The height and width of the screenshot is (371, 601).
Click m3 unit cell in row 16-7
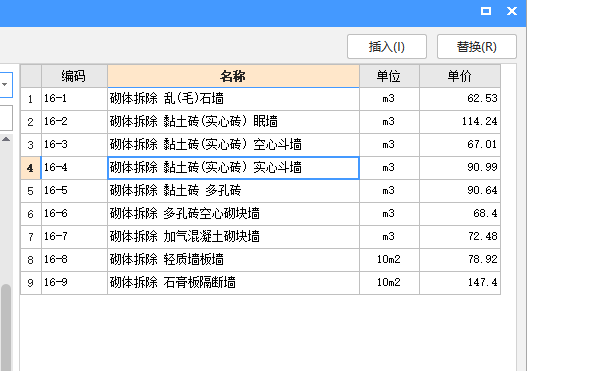pos(389,237)
